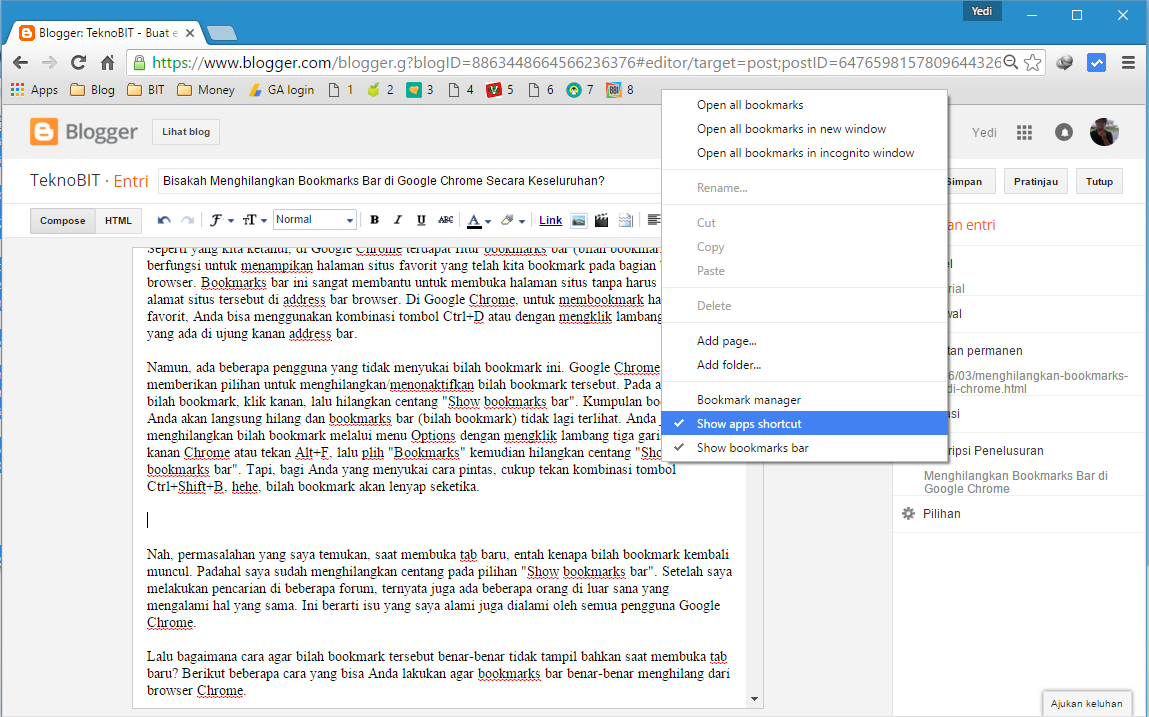The image size is (1149, 717).
Task: Open the font size dropdown
Action: 255,220
